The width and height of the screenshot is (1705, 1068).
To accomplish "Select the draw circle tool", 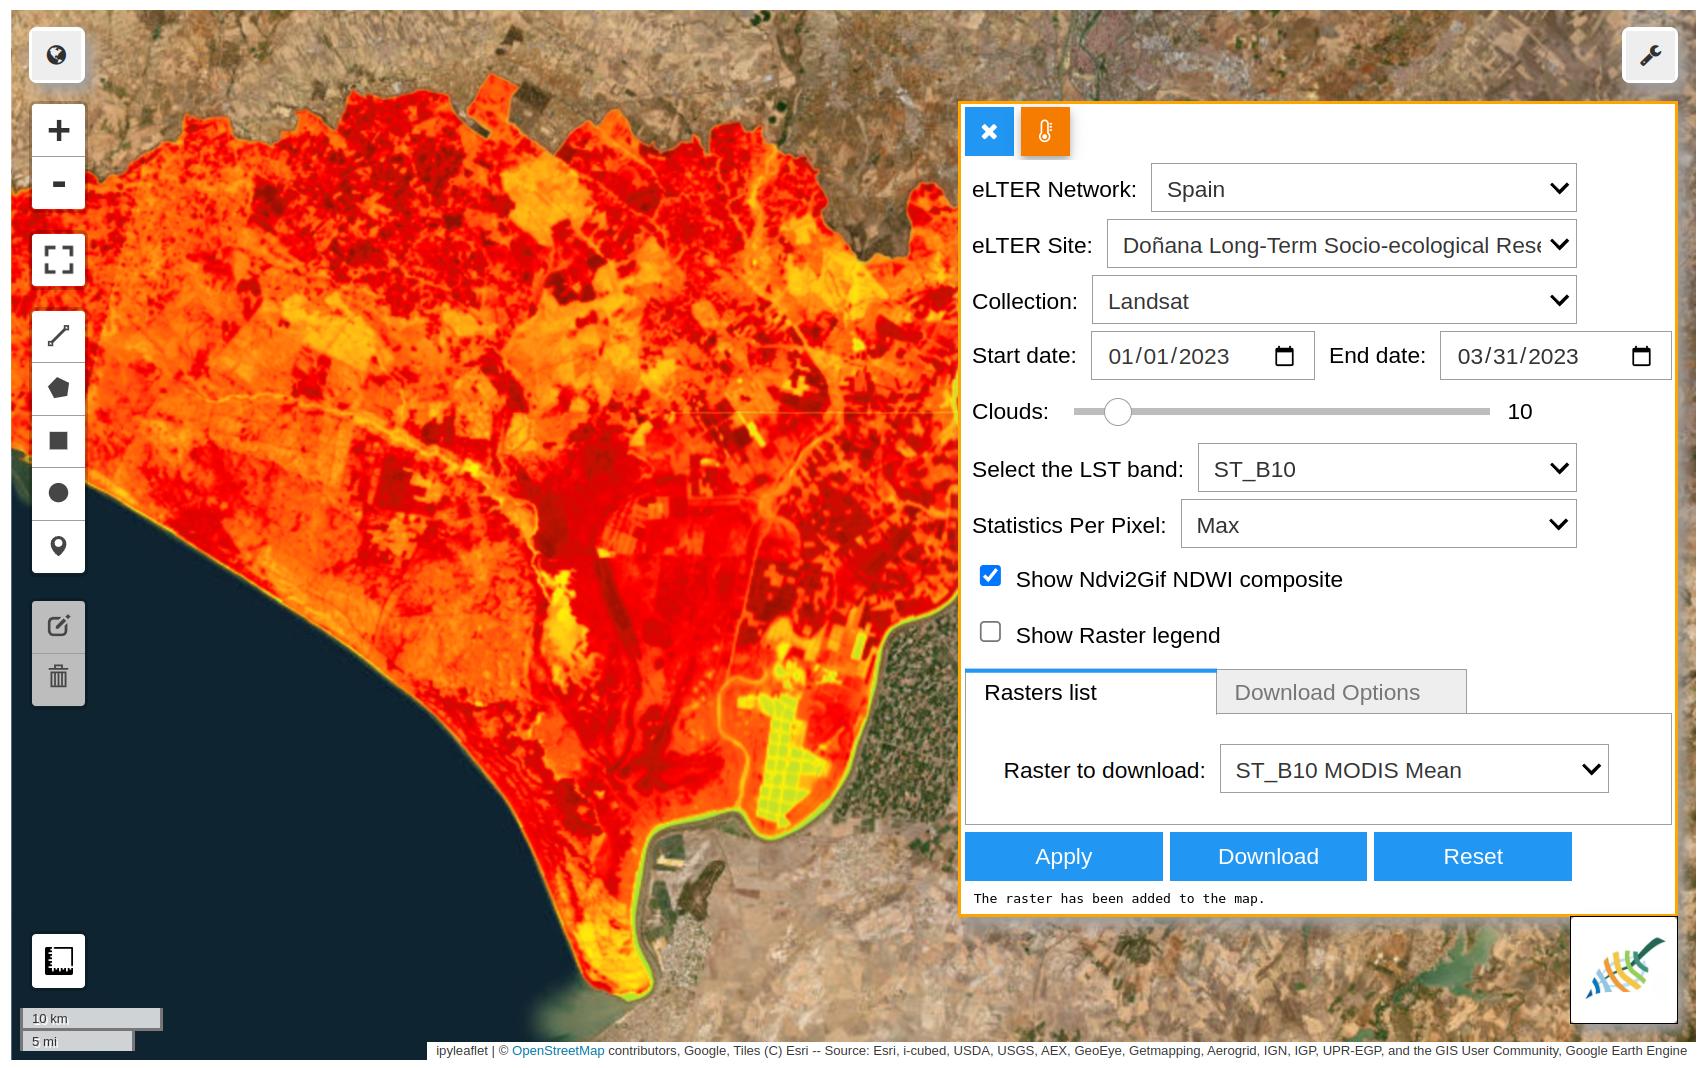I will pyautogui.click(x=58, y=493).
